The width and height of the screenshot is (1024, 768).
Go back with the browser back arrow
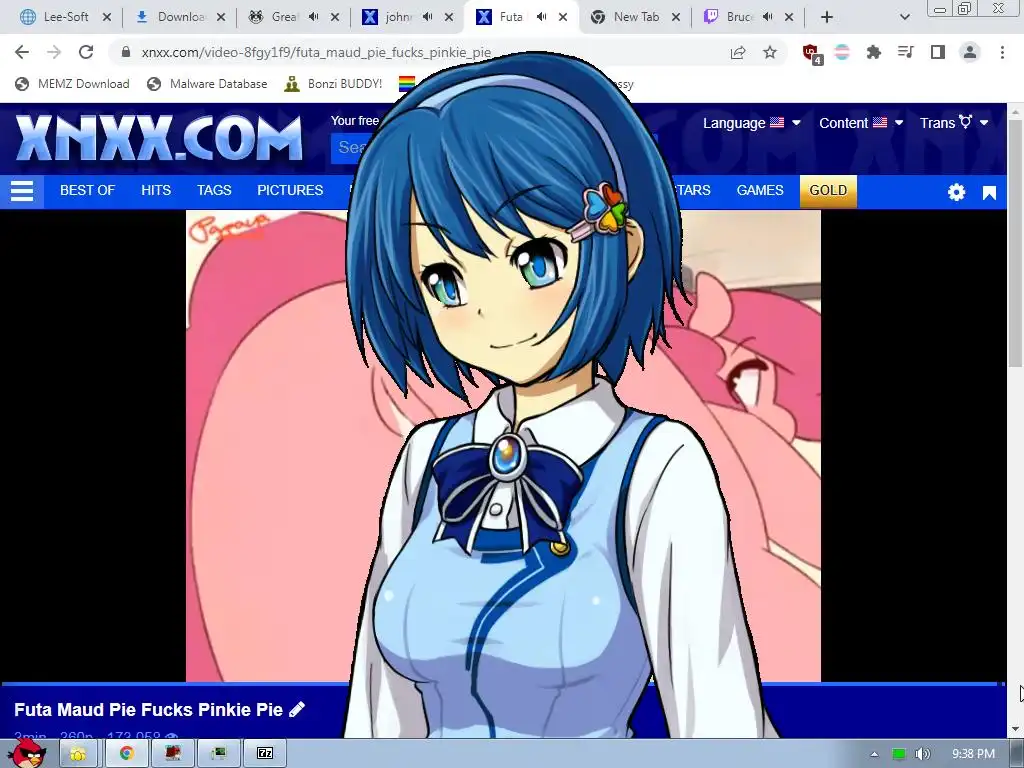(x=22, y=52)
